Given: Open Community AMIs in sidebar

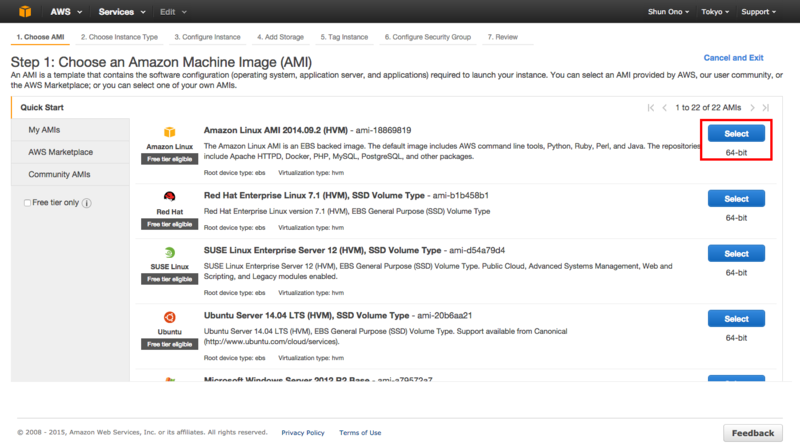Looking at the screenshot, I should pyautogui.click(x=70, y=175).
